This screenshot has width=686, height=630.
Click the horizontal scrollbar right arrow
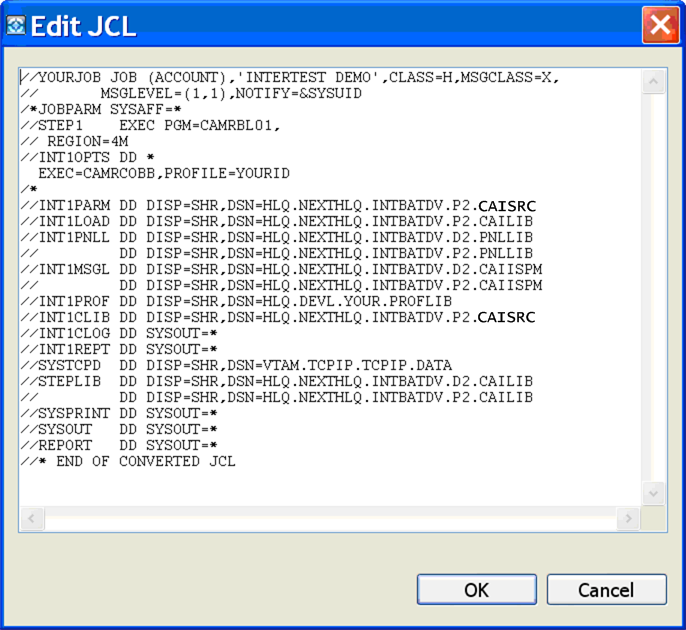click(629, 518)
